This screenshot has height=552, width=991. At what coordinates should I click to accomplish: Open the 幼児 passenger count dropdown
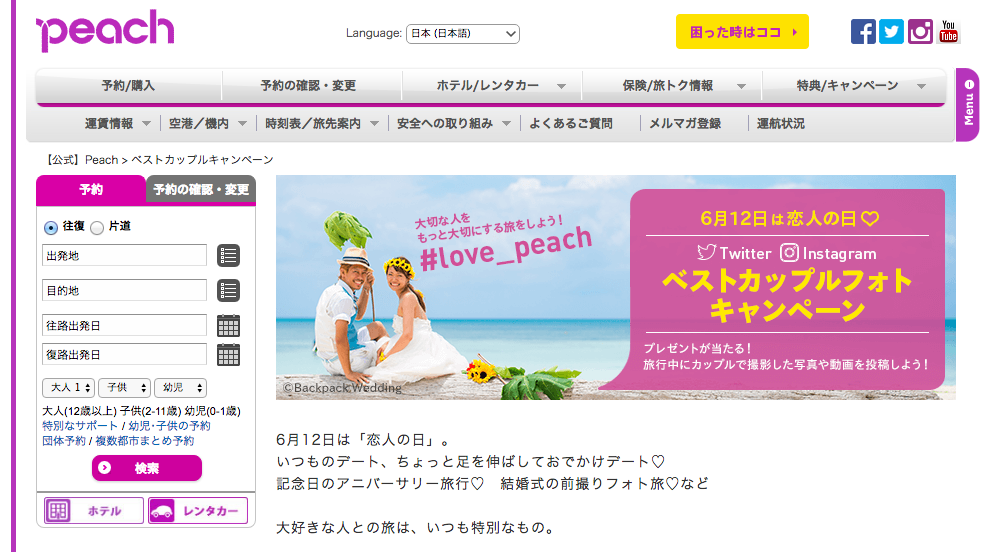180,388
